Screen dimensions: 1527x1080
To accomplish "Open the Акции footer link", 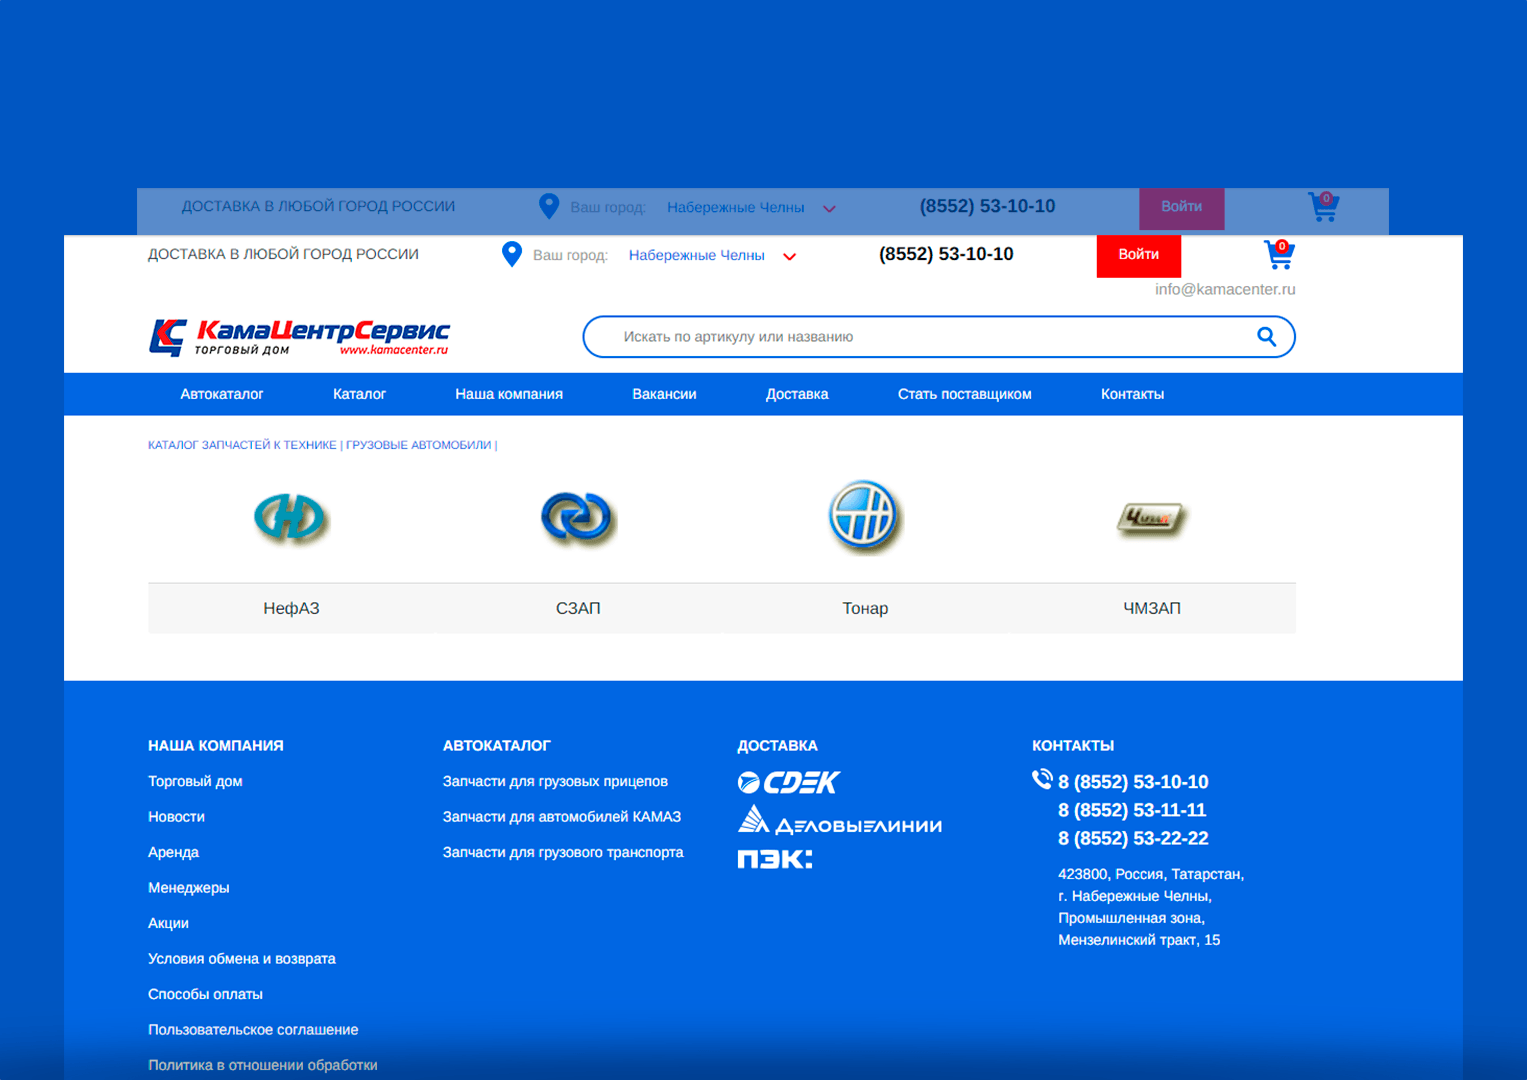I will tap(168, 923).
